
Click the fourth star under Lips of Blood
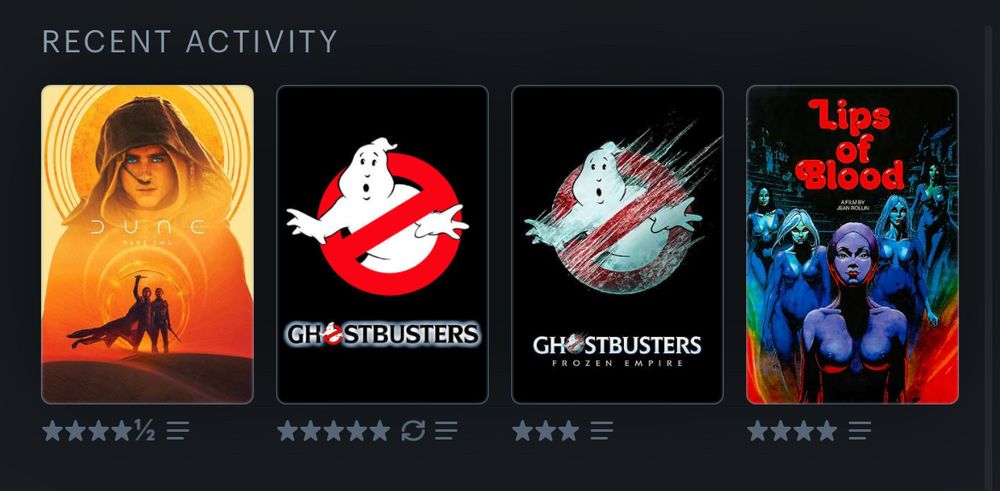tap(827, 431)
